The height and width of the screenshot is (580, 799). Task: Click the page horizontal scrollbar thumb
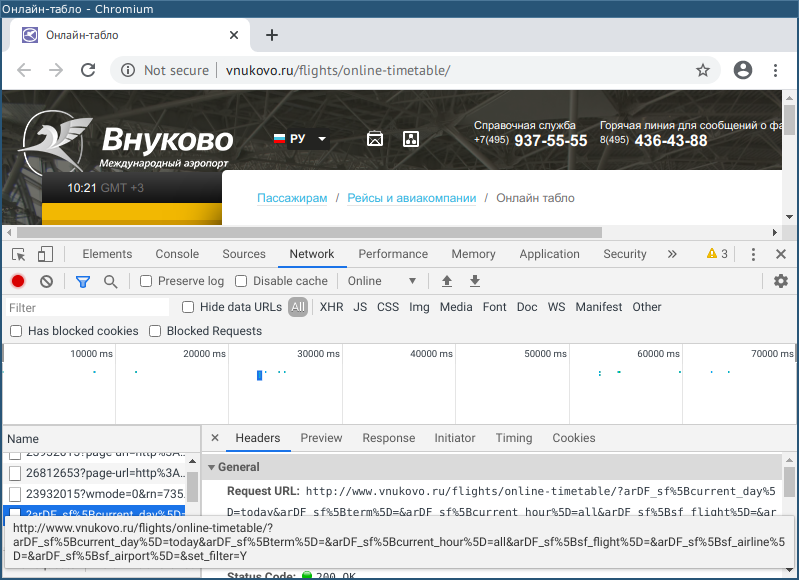[309, 232]
